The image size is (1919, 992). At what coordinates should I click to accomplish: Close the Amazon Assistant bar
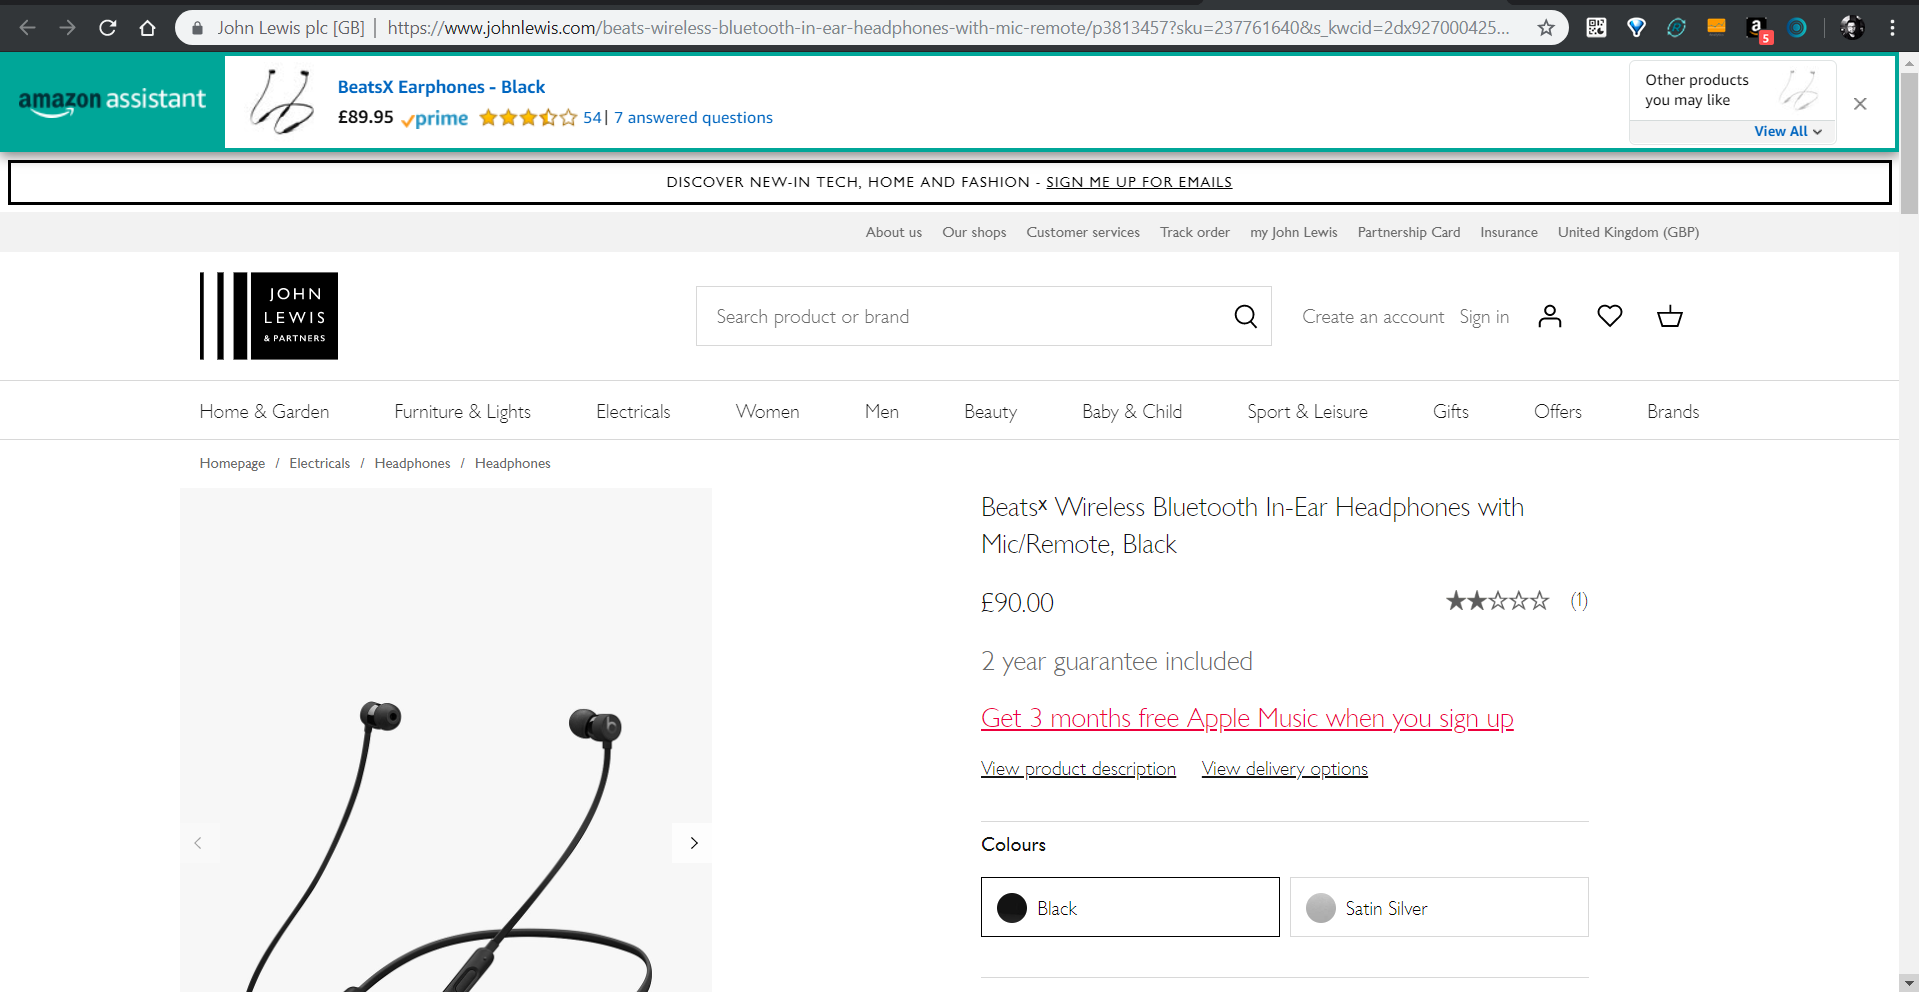1860,104
